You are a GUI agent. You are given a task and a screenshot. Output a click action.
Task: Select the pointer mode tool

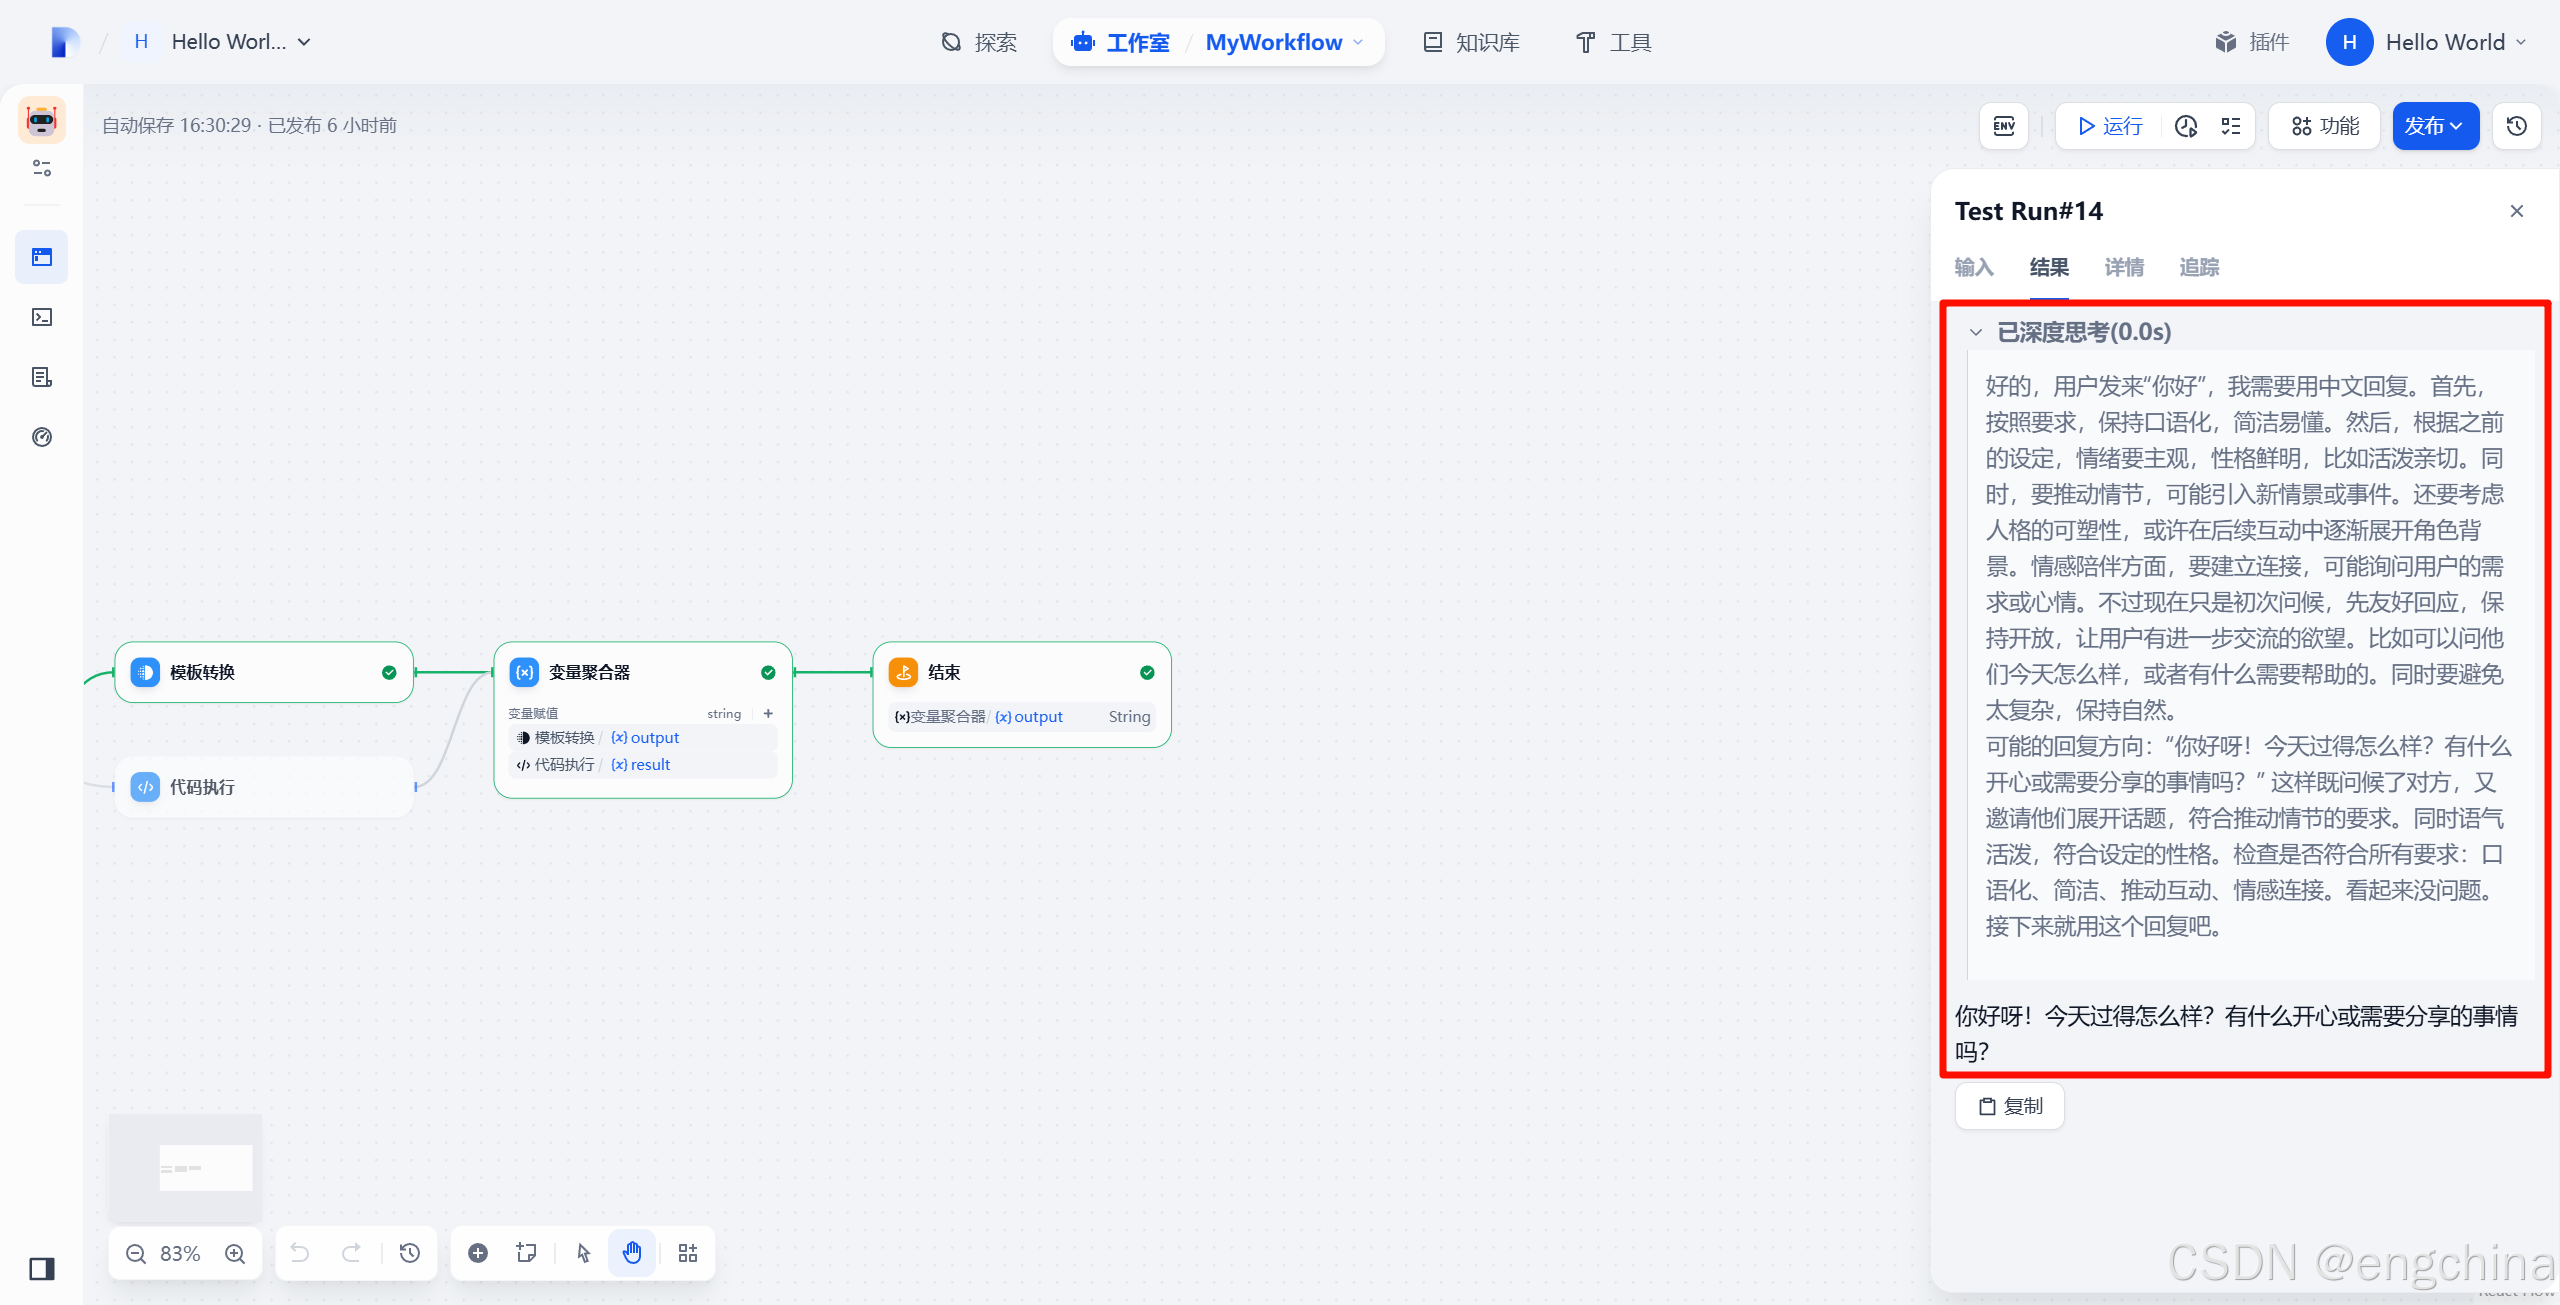coord(584,1254)
